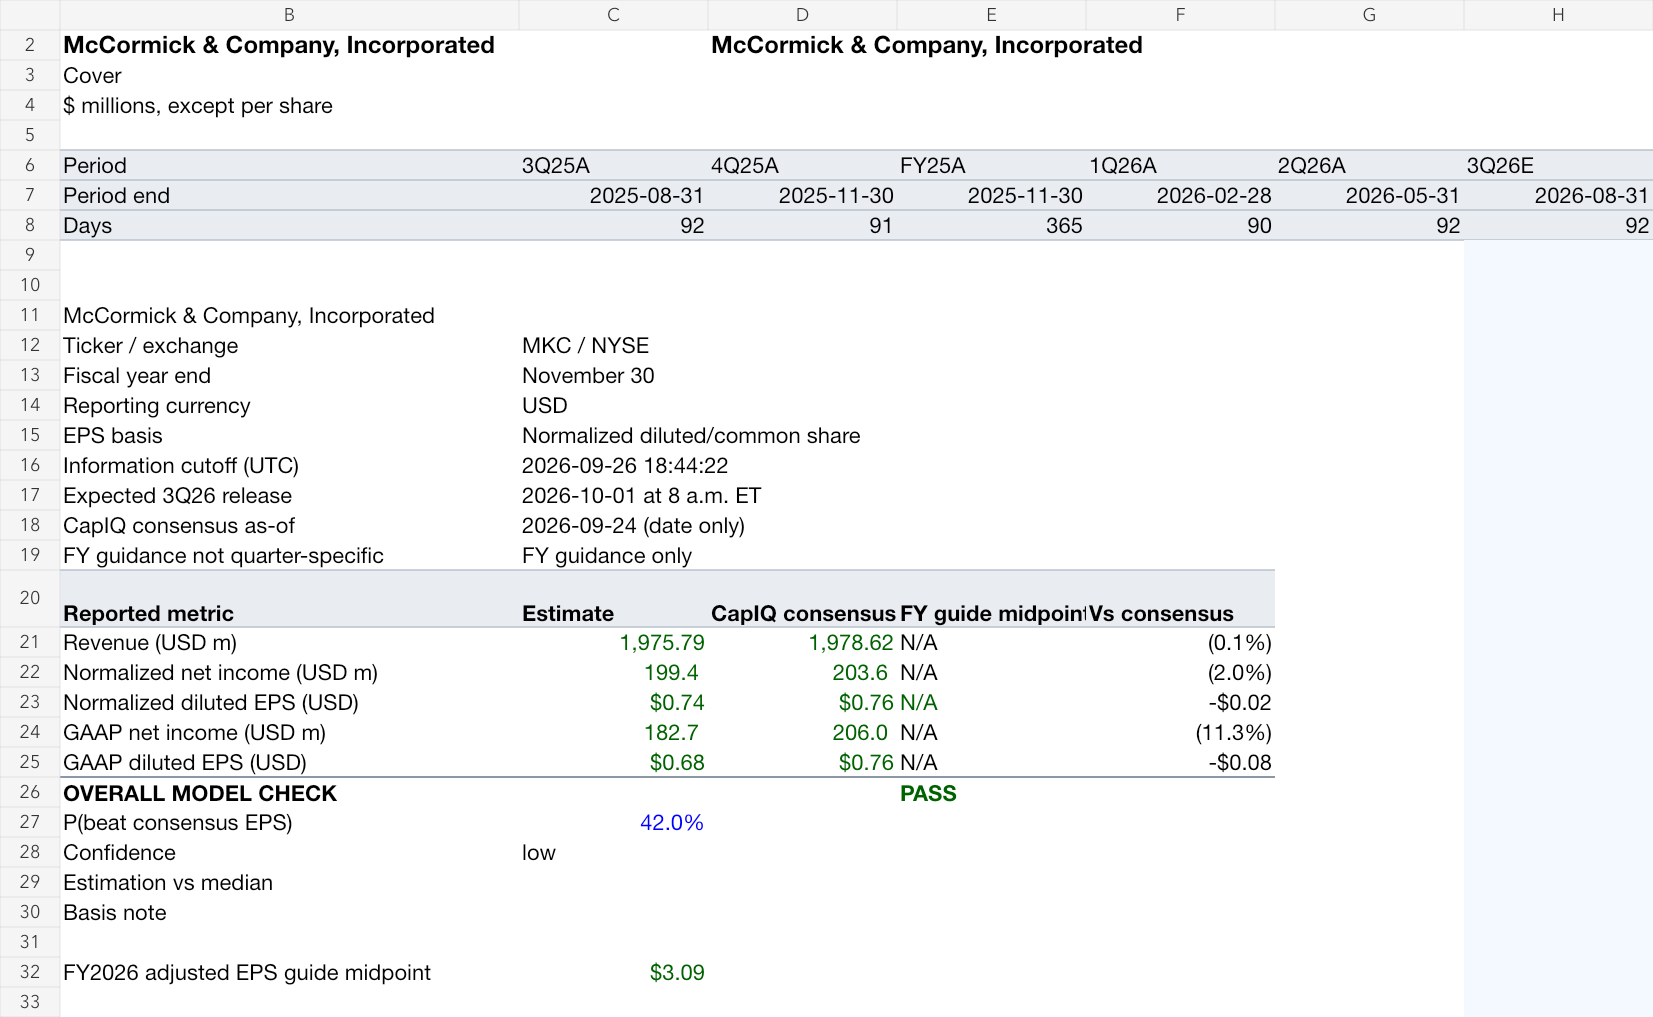Select the 'low' confidence cell

[x=613, y=852]
